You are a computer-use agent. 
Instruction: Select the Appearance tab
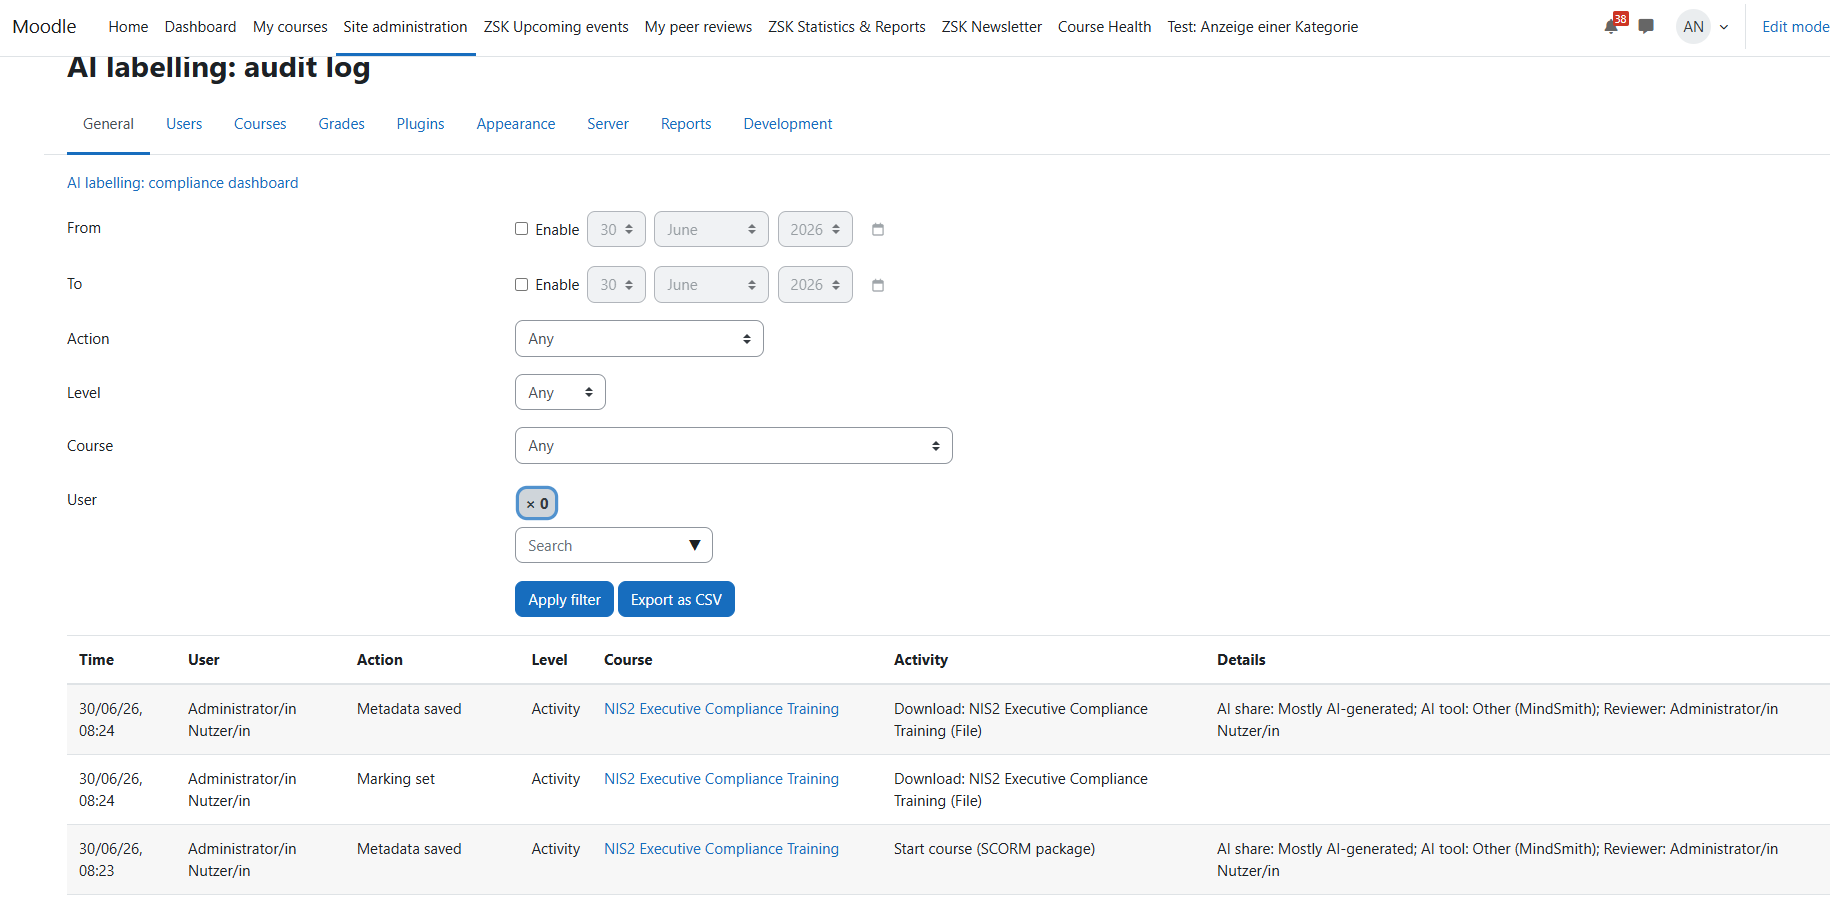tap(516, 124)
